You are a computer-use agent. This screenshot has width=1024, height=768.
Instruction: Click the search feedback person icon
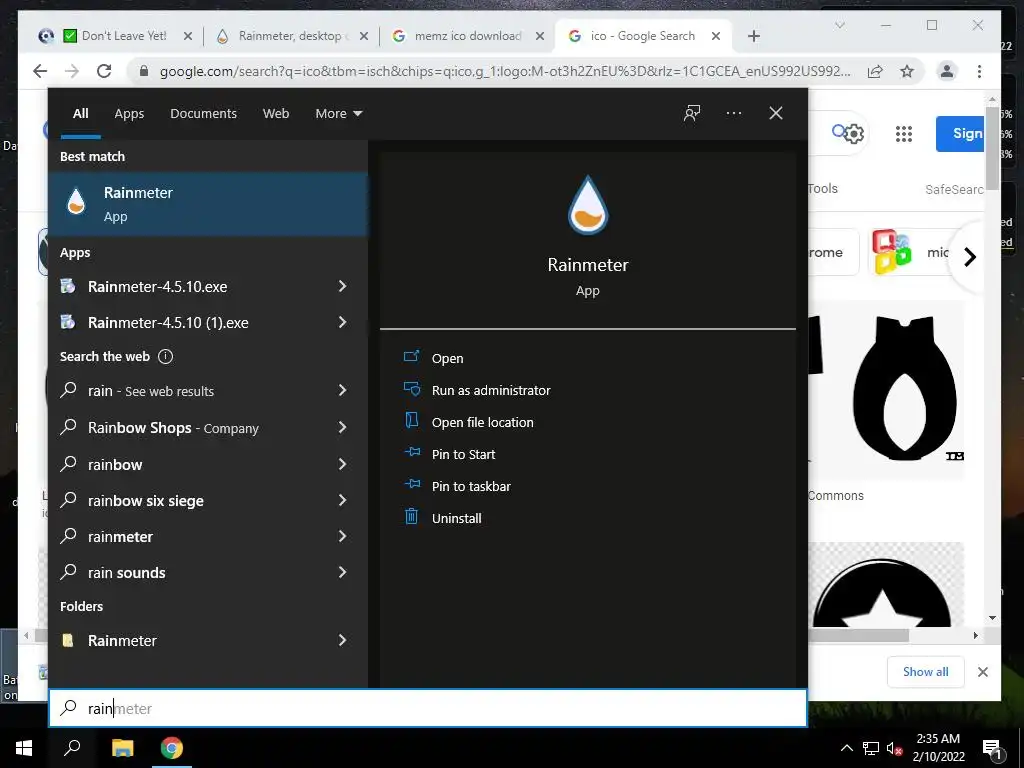click(692, 114)
